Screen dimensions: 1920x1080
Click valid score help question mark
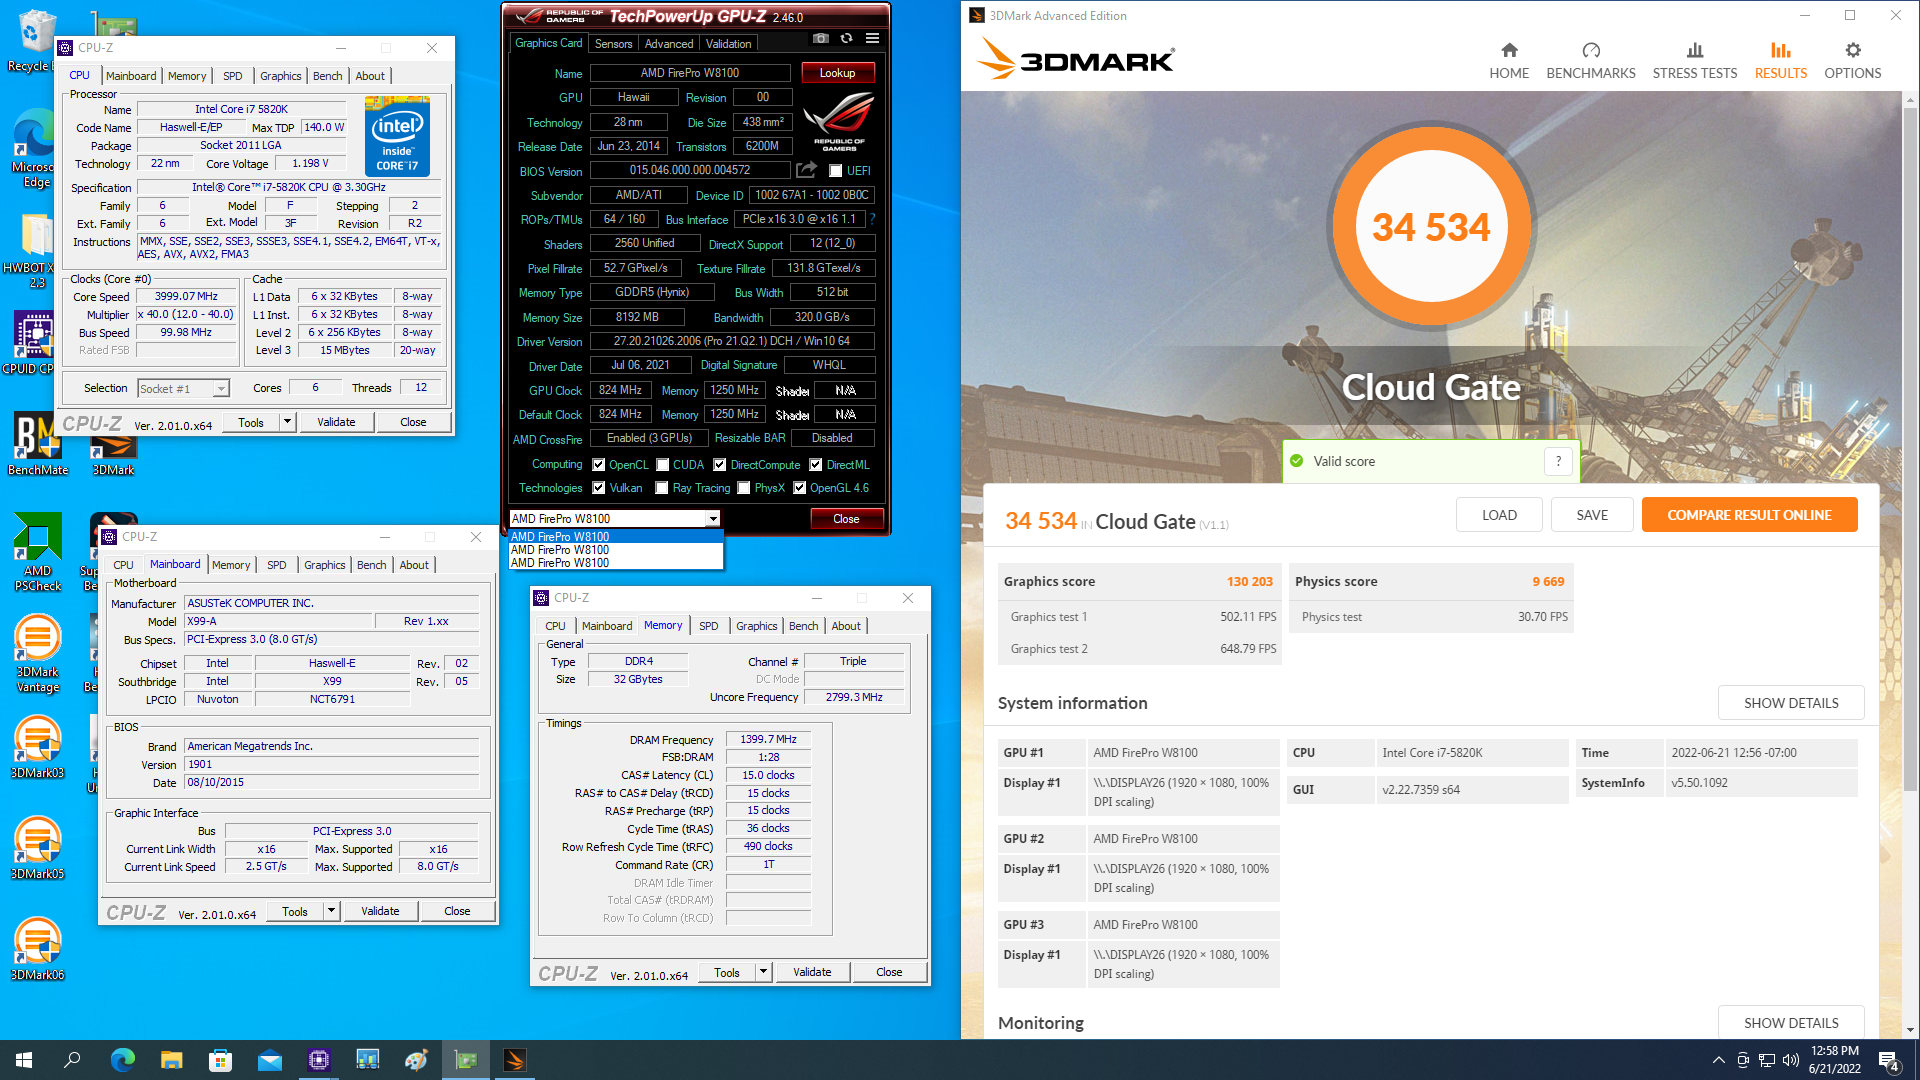(x=1558, y=461)
